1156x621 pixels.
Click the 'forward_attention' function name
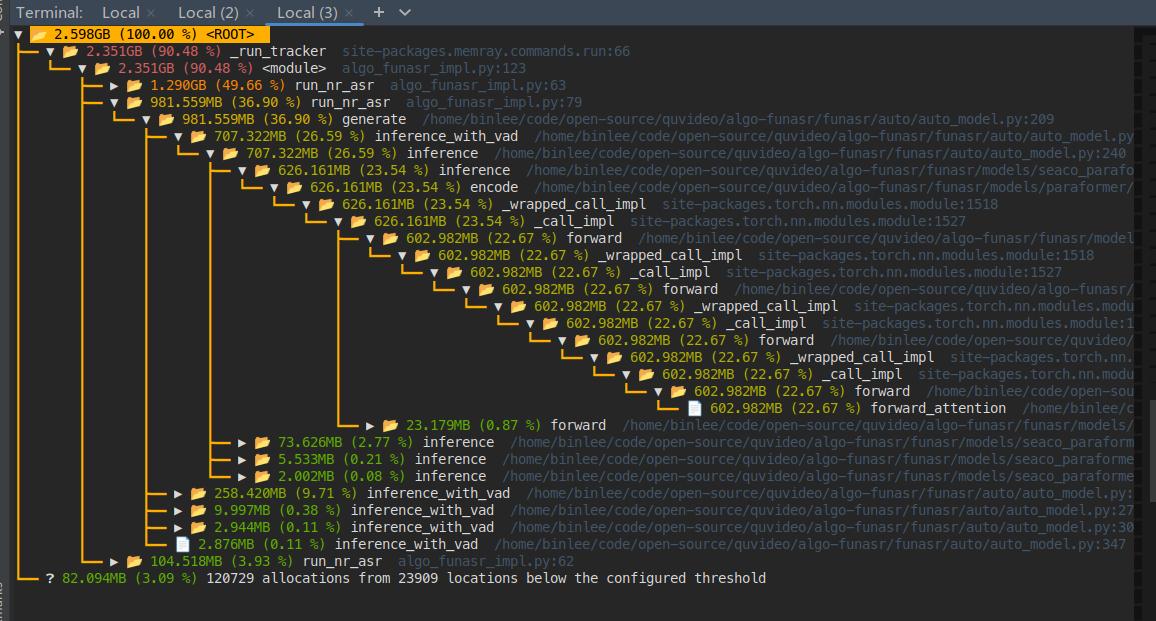(938, 409)
